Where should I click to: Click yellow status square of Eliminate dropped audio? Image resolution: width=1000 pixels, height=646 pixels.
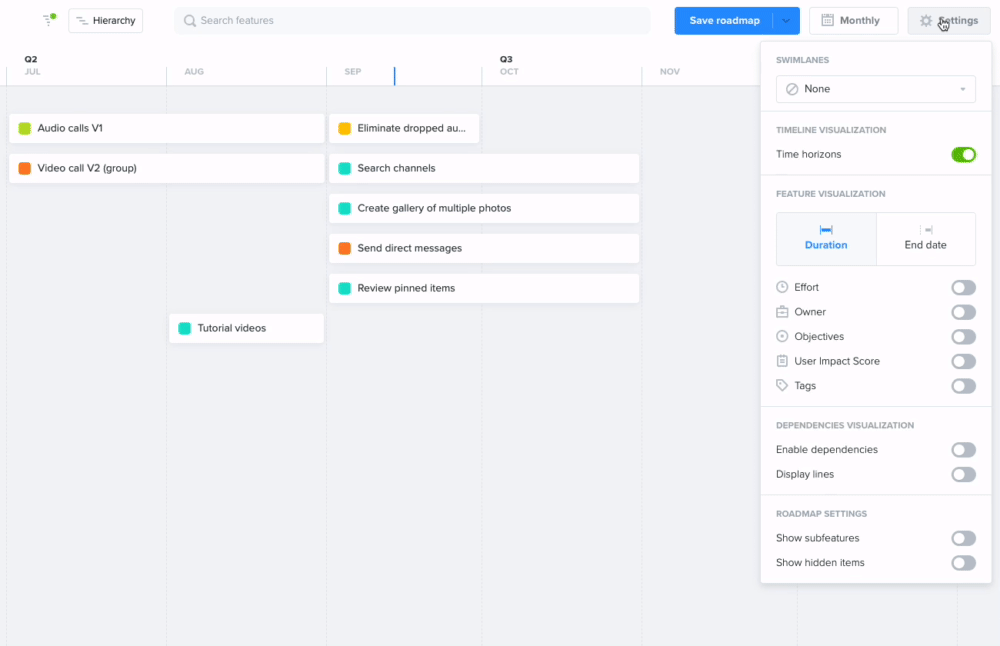344,128
